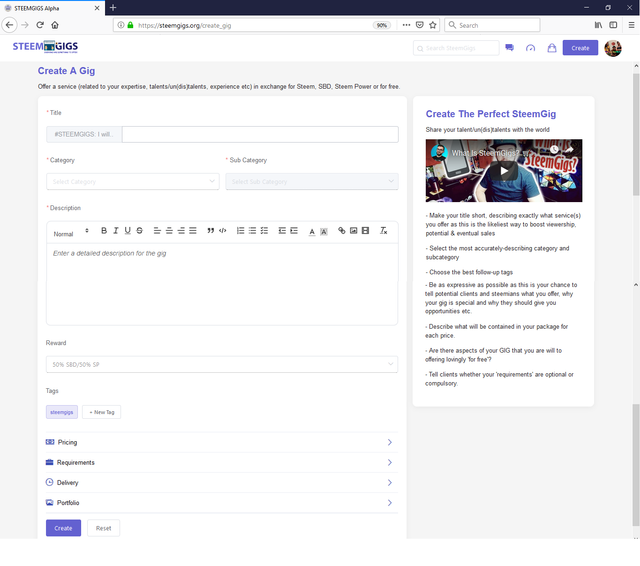
Task: Open text color picker
Action: [312, 231]
